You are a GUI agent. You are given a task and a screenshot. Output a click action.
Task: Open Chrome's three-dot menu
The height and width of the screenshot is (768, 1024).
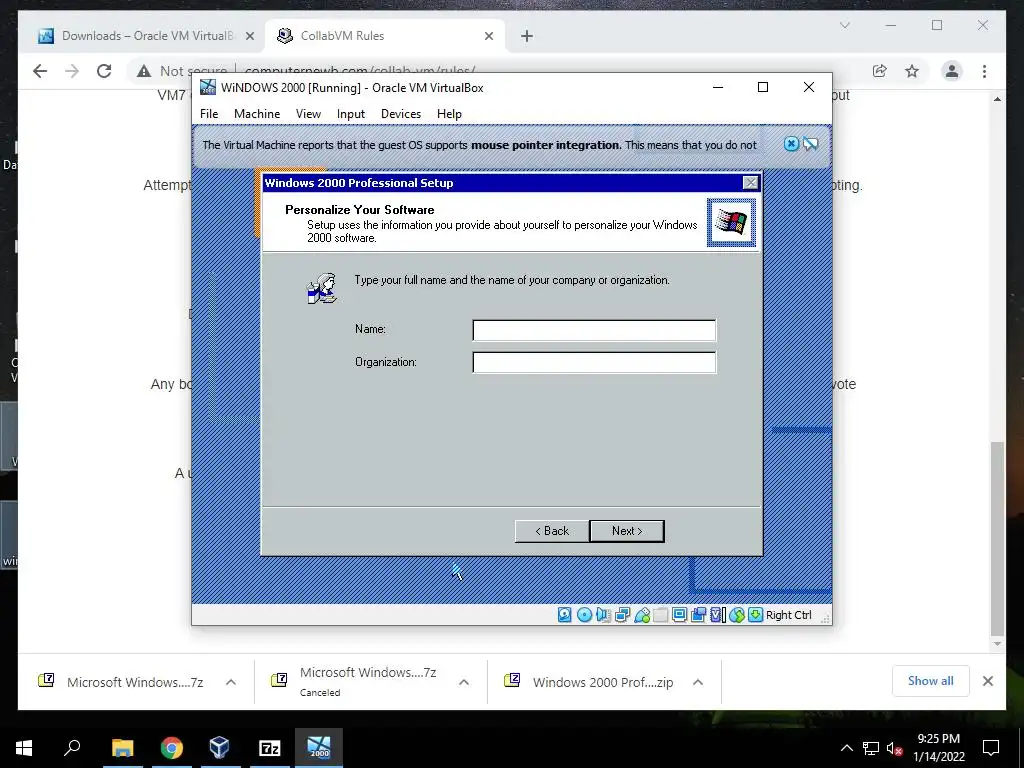[x=984, y=71]
